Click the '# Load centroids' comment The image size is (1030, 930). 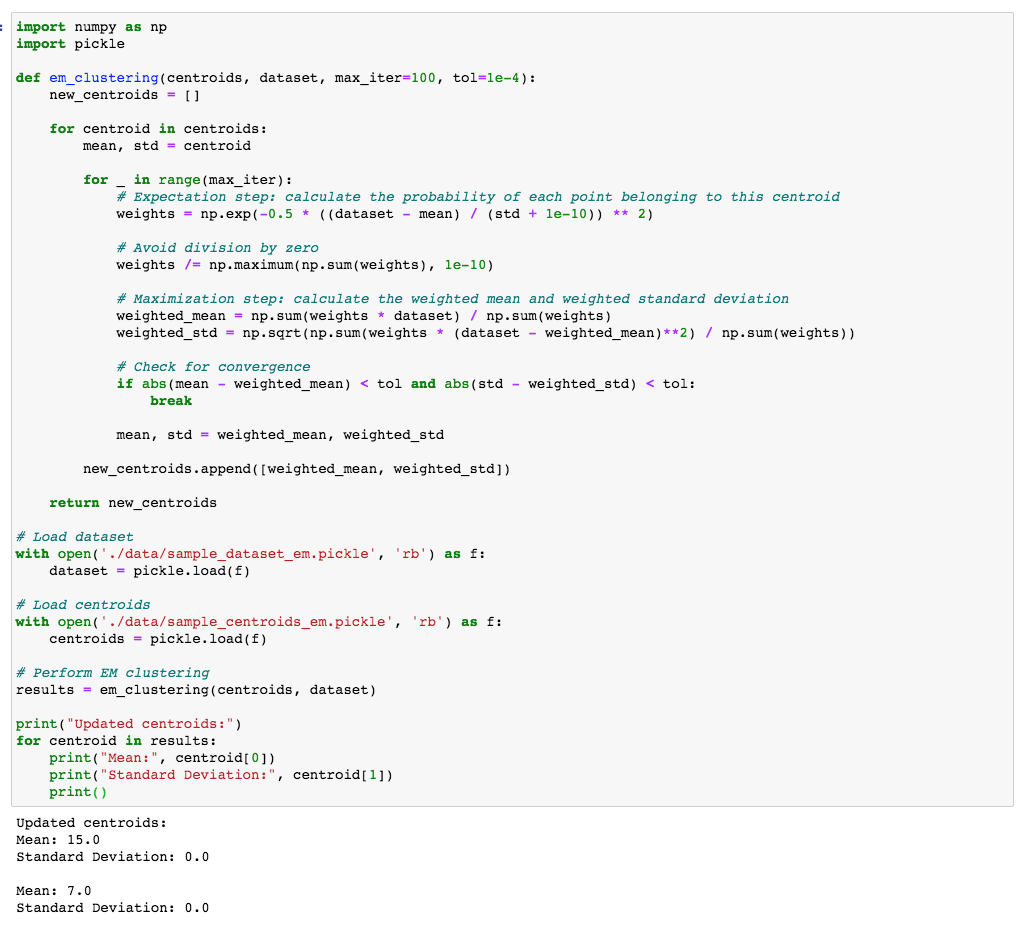[83, 605]
